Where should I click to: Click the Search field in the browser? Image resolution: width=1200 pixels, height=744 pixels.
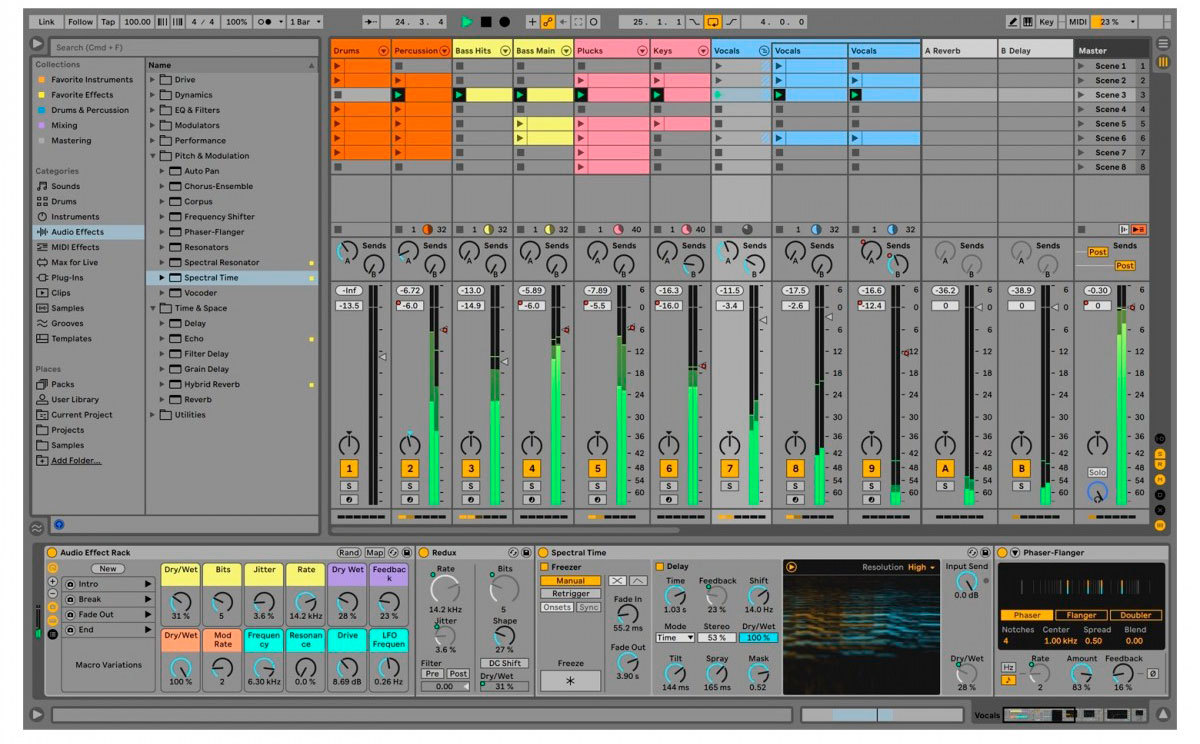click(180, 47)
